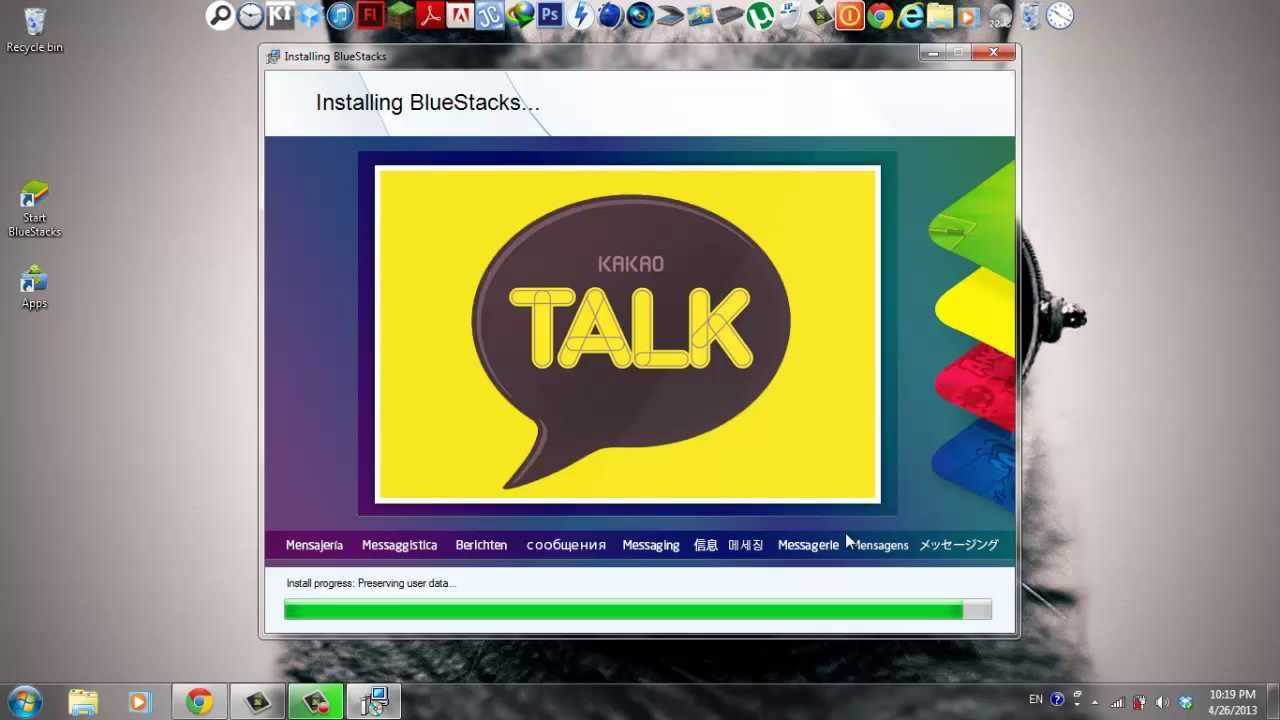This screenshot has width=1280, height=720.
Task: Click the volume speaker icon in tray
Action: (1162, 702)
